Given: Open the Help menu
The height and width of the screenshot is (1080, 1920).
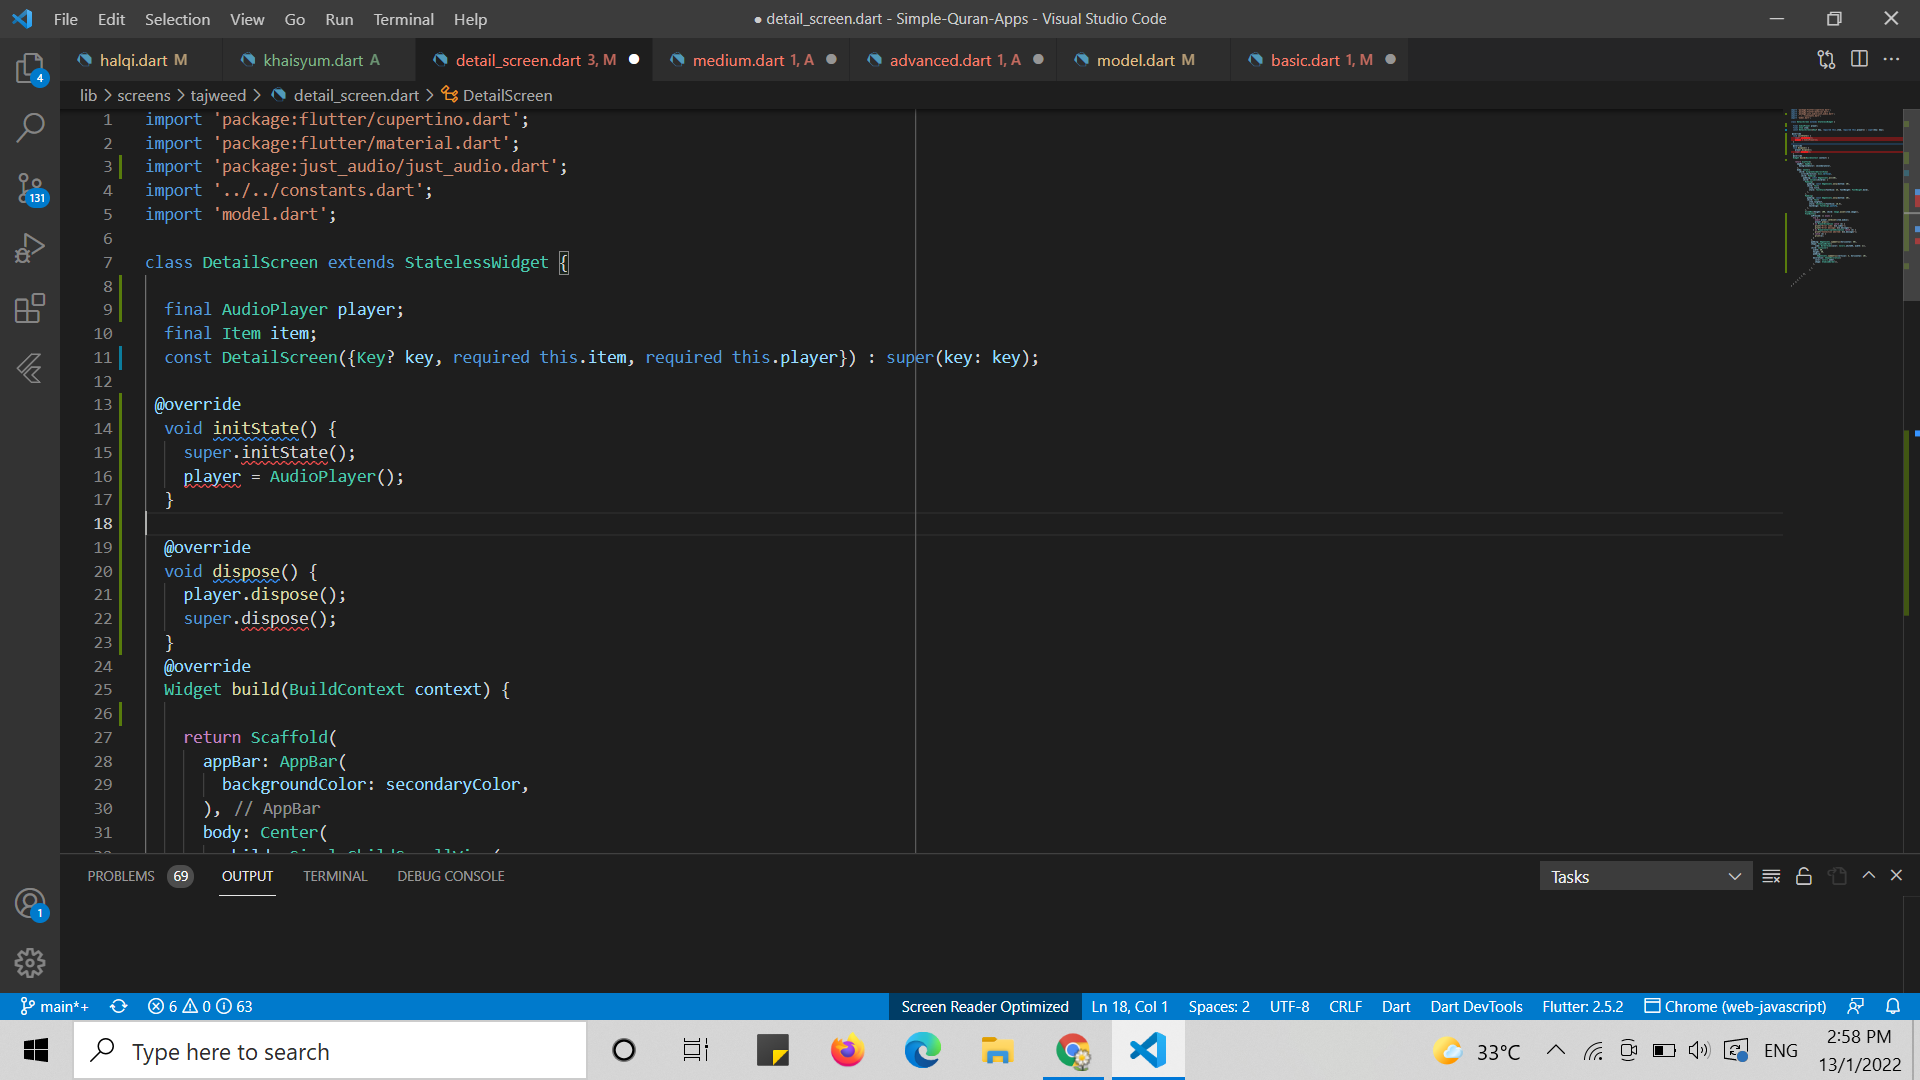Looking at the screenshot, I should pos(470,19).
